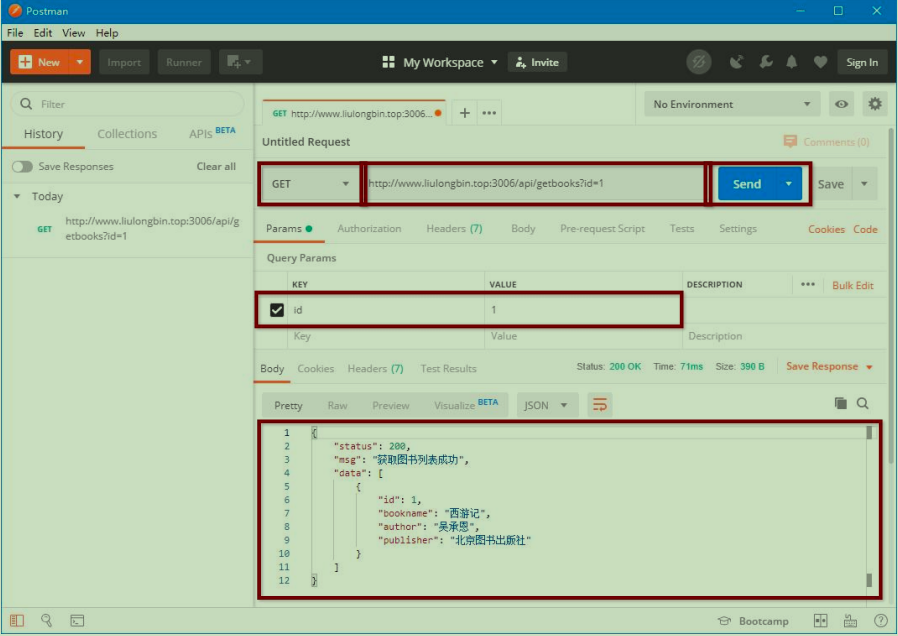Screen dimensions: 898x636
Task: Click the sync offline status icon
Action: click(699, 62)
